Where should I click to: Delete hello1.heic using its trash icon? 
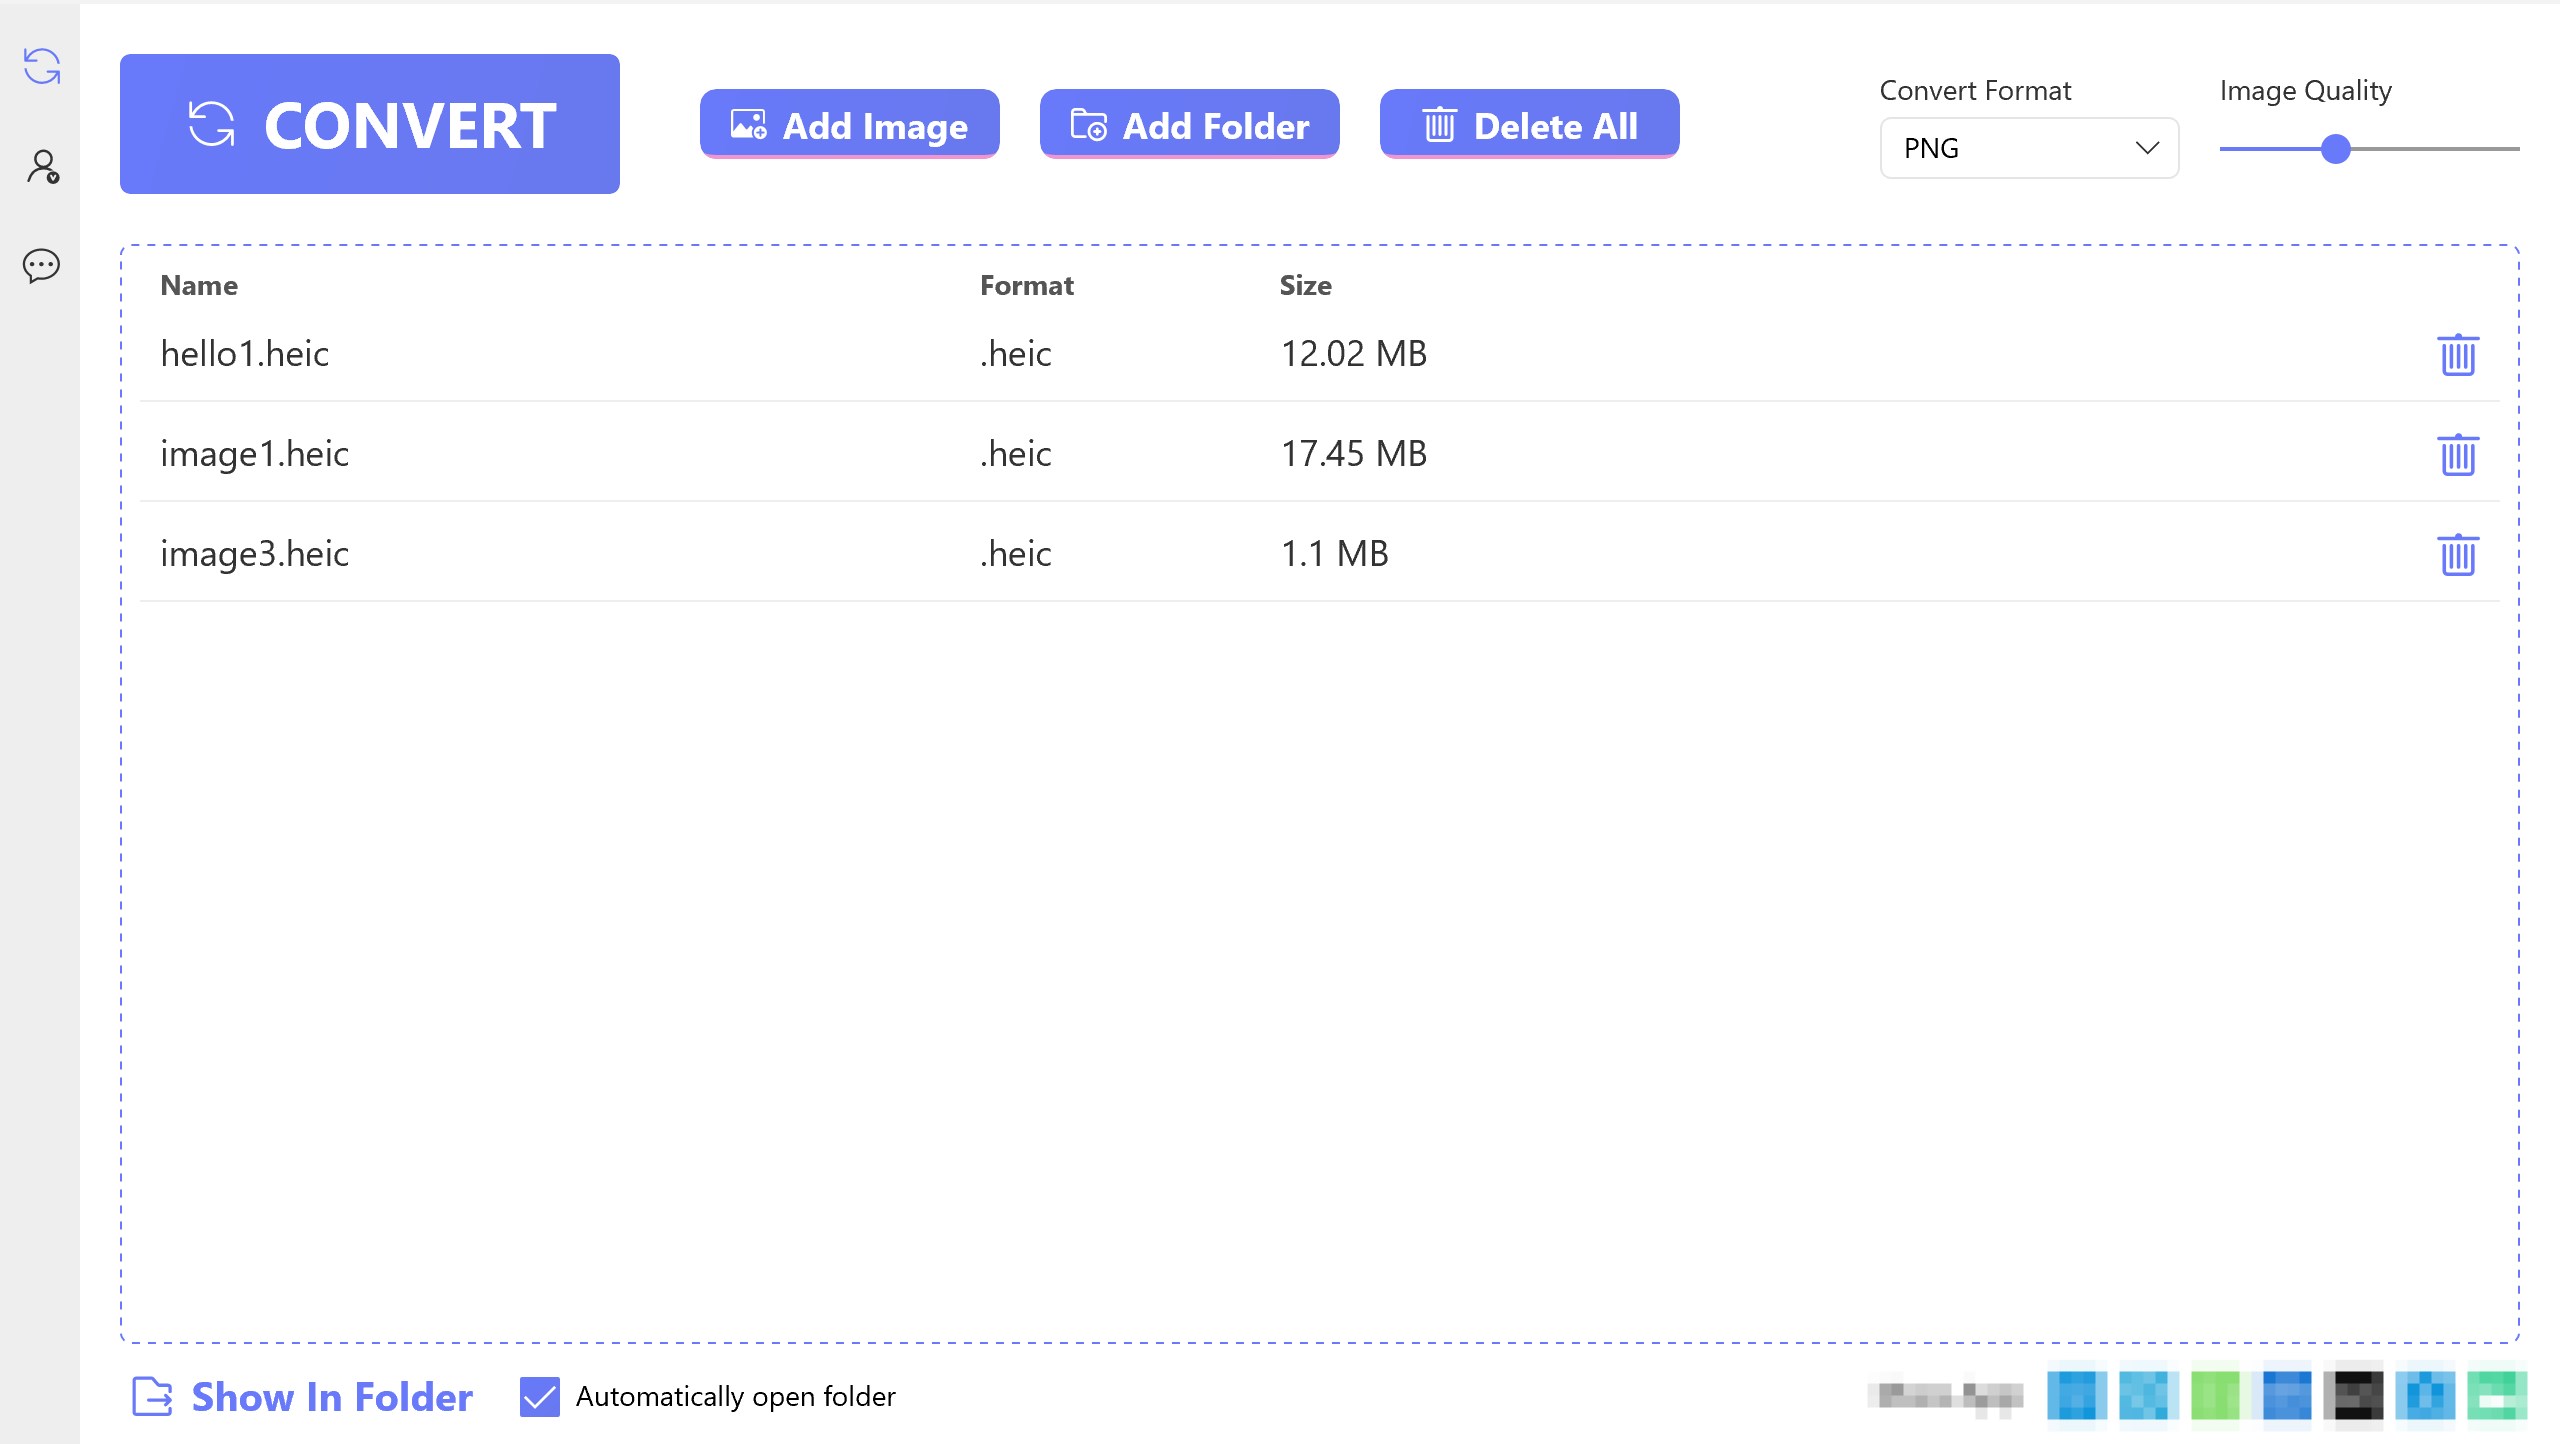click(2457, 355)
